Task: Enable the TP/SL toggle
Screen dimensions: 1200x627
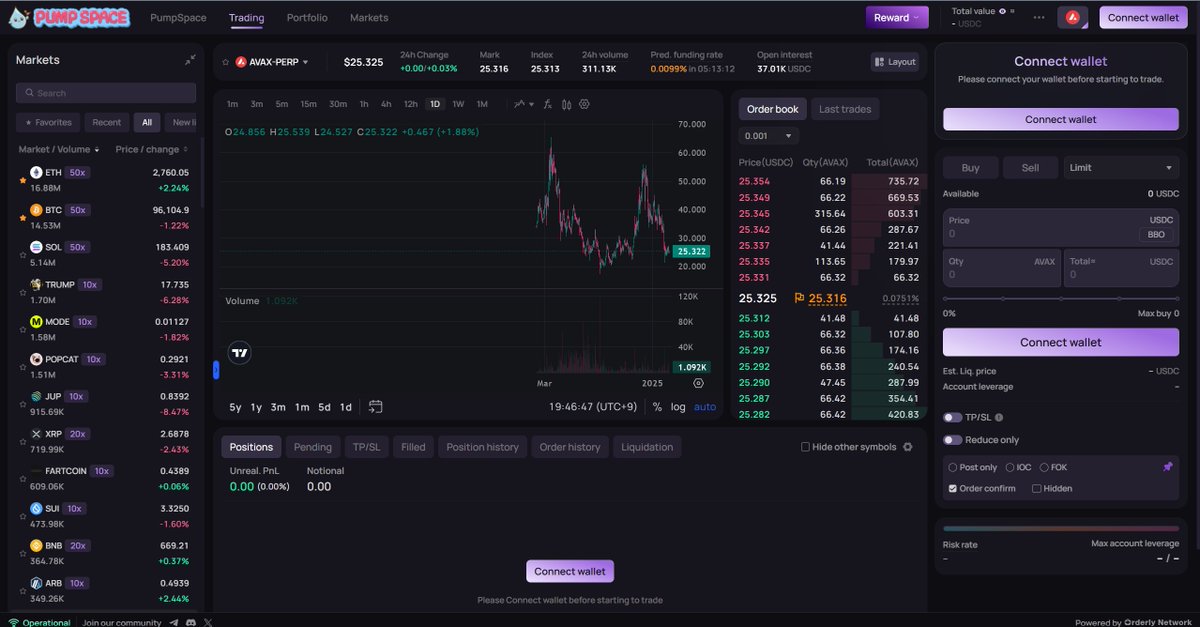Action: pyautogui.click(x=953, y=418)
